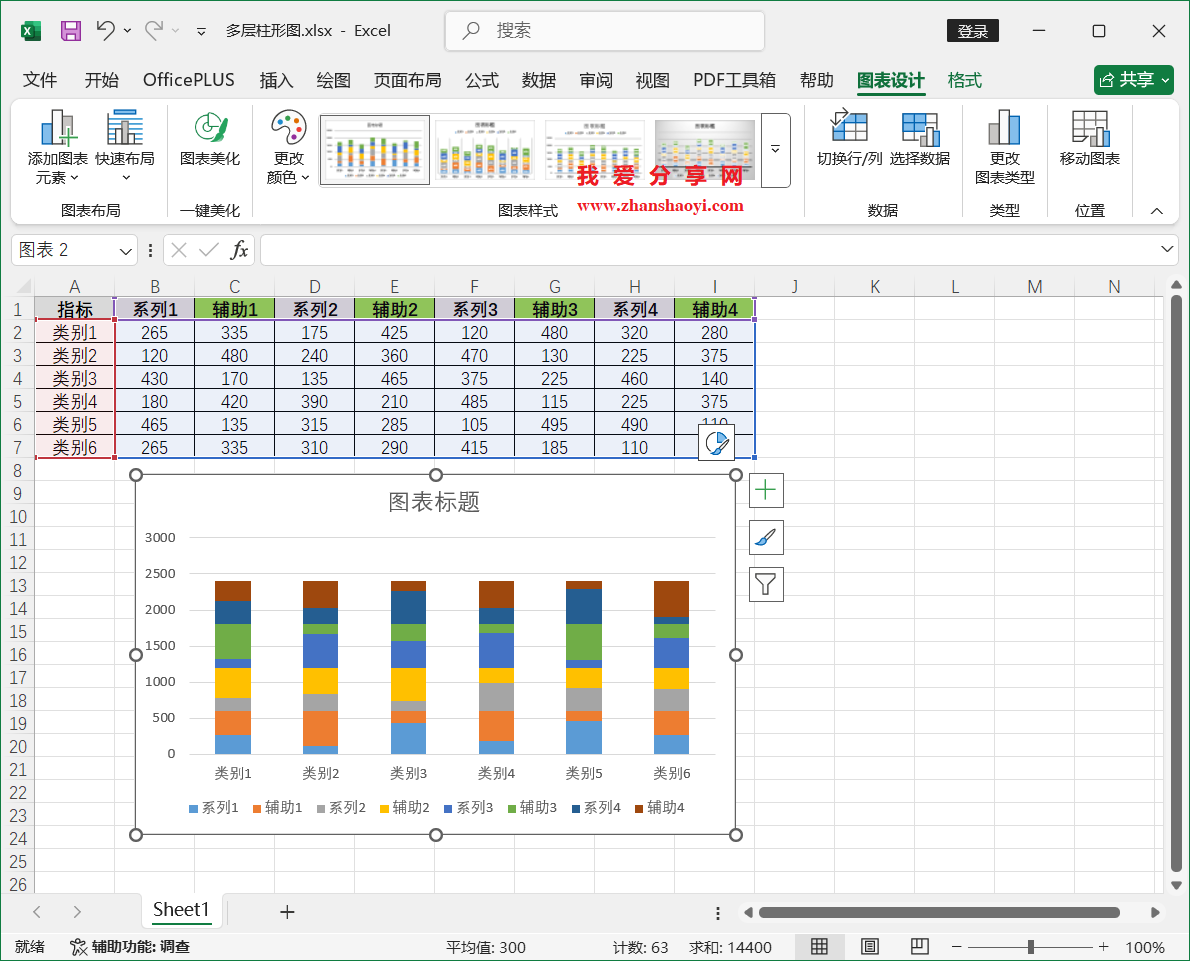Click Switch Row/Column (切换行/列)

849,139
